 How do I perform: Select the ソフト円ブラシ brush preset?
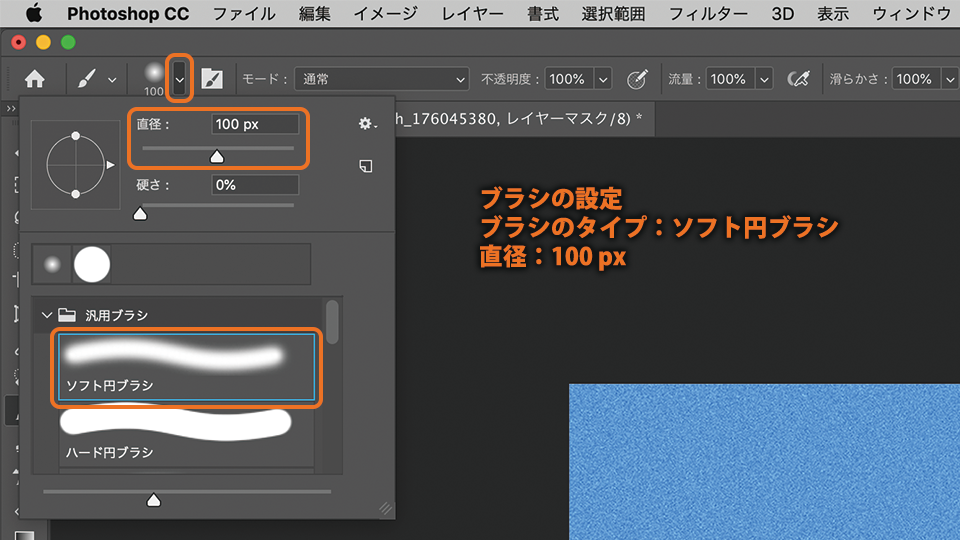pos(187,367)
